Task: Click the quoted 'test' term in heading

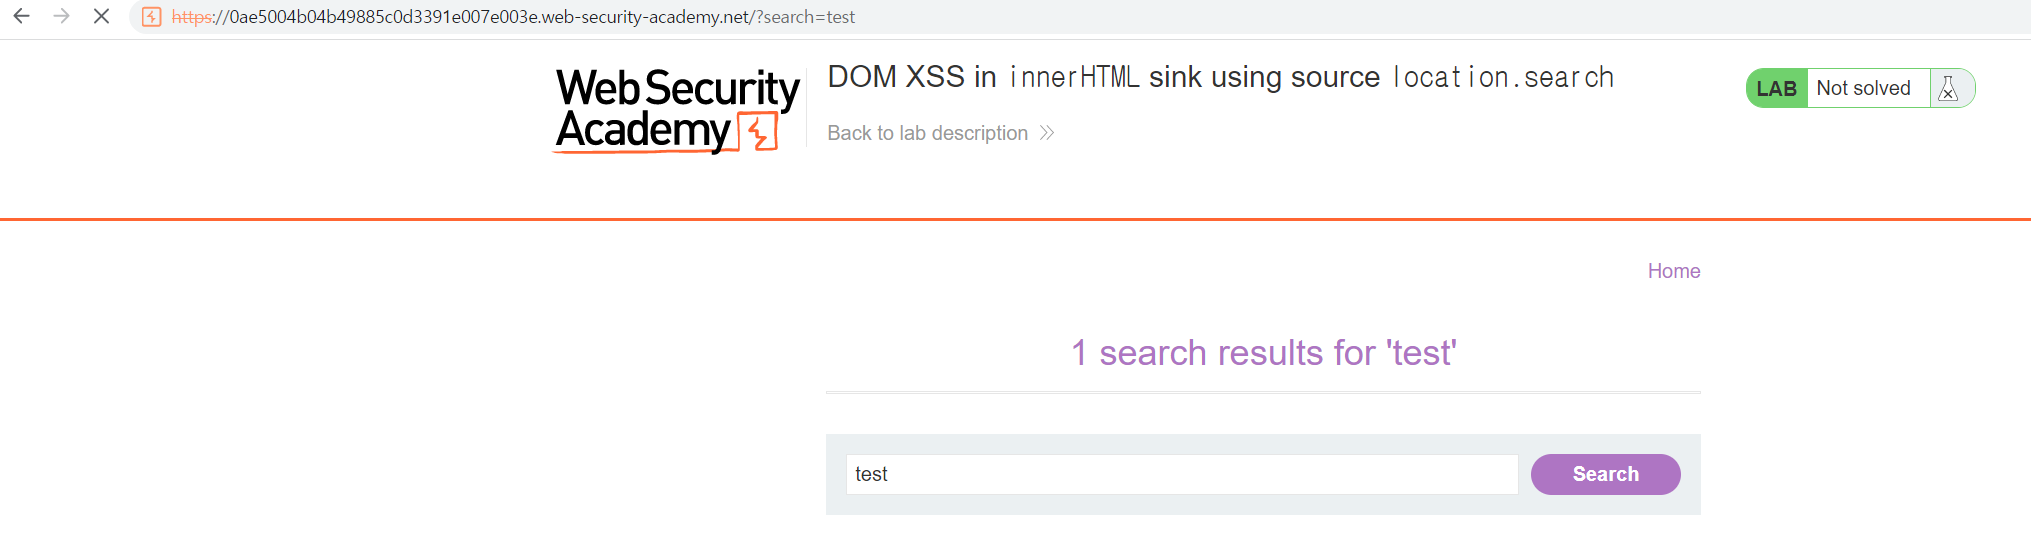Action: 1421,353
